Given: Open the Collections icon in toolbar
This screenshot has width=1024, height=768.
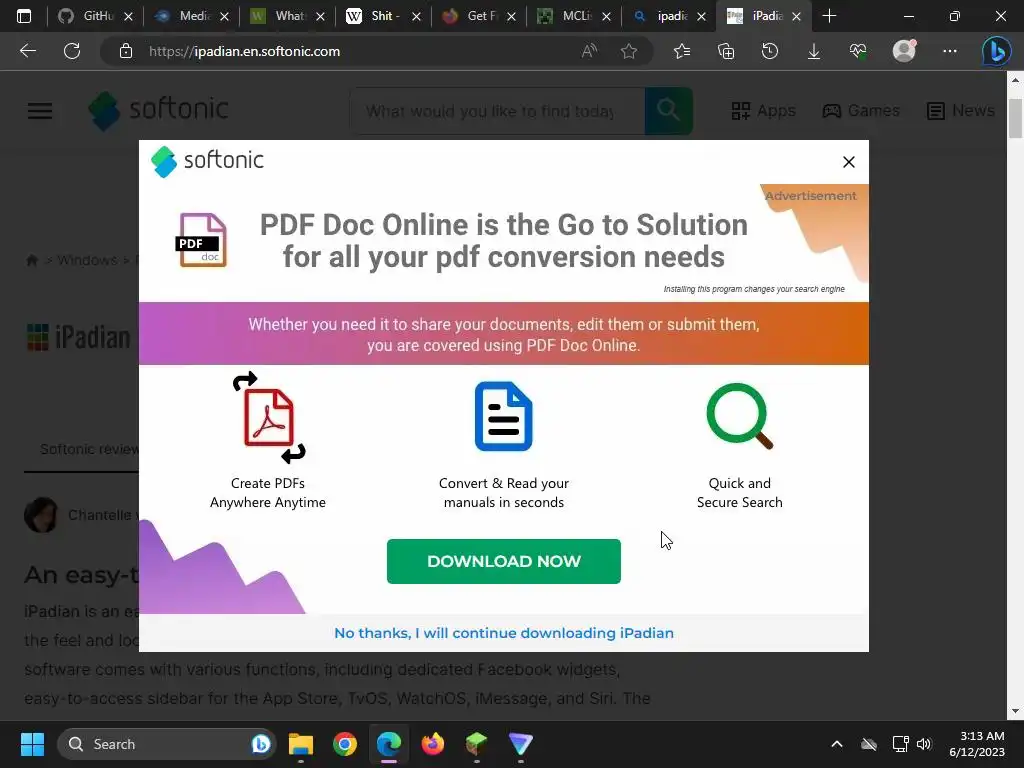Looking at the screenshot, I should [x=726, y=51].
